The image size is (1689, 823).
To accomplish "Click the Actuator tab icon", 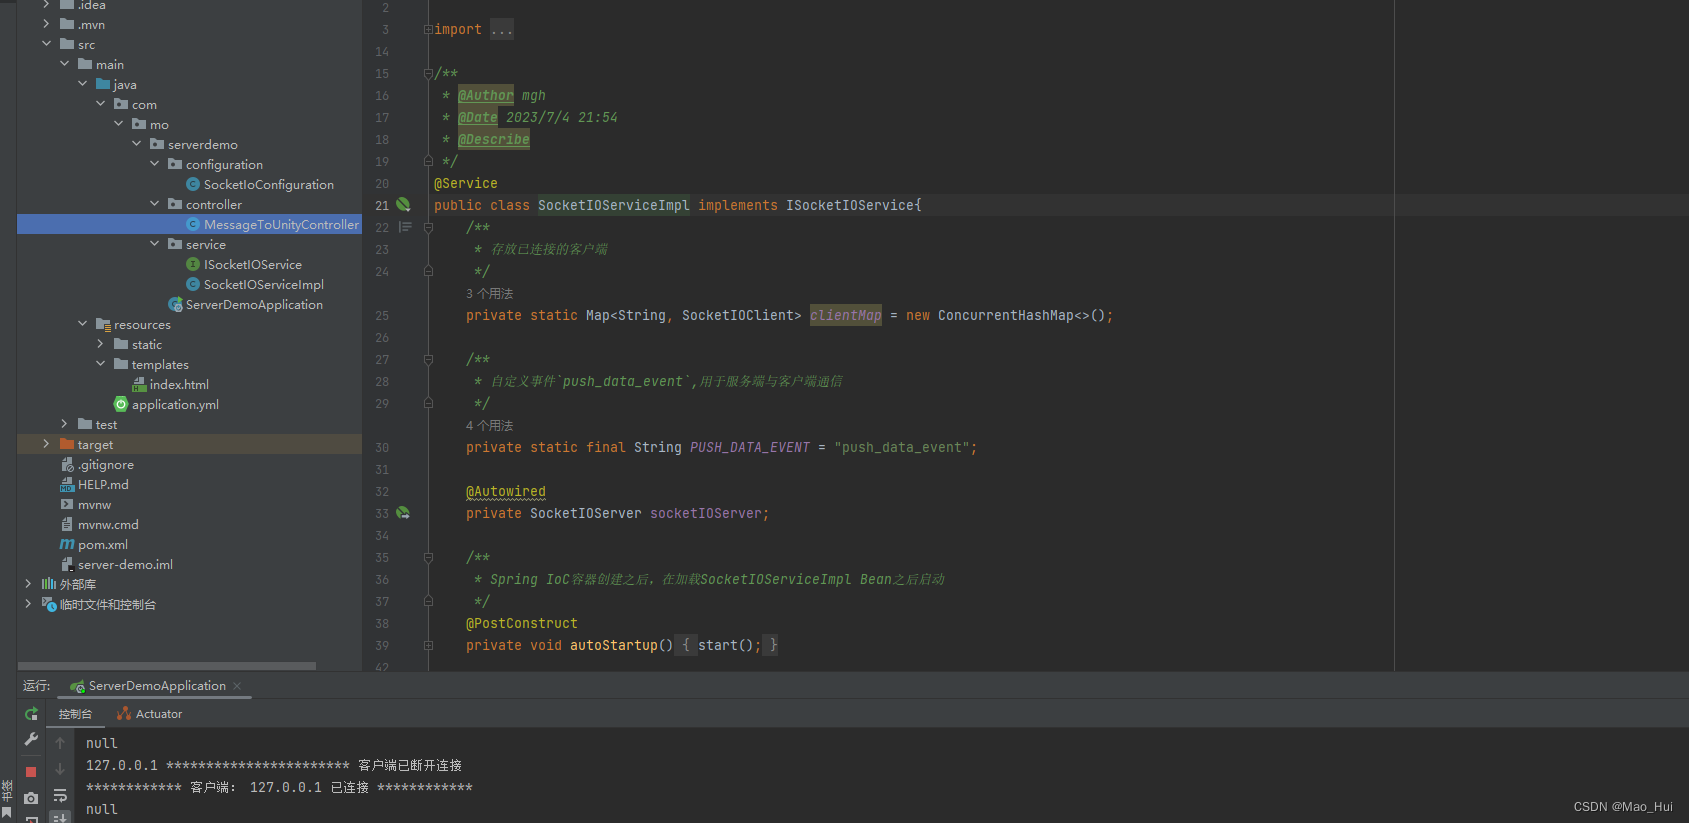I will 124,713.
